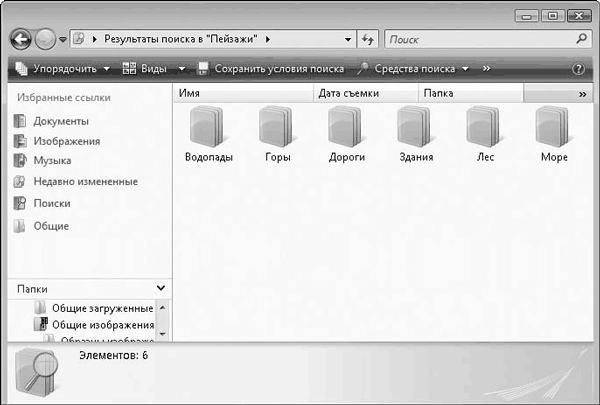
Task: Click the help question mark icon
Action: click(577, 69)
